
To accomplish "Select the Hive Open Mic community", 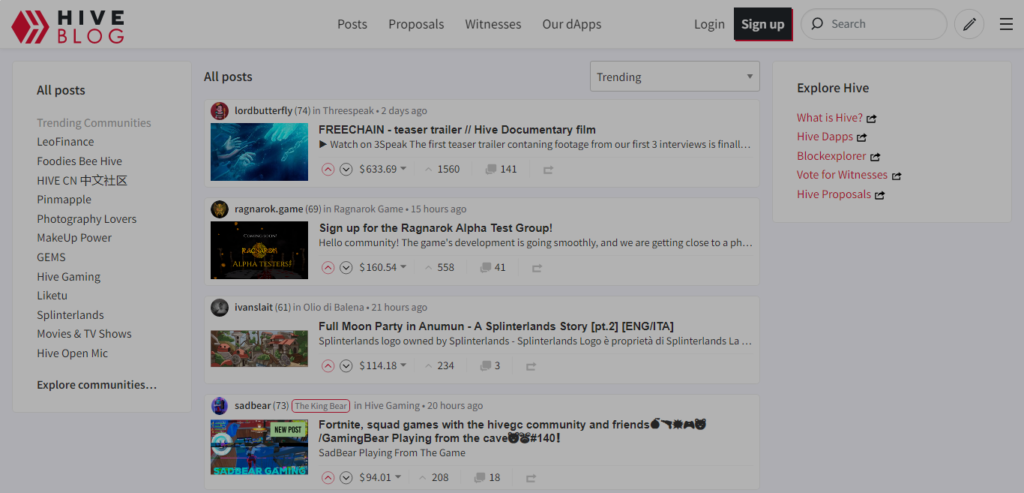I will point(72,353).
